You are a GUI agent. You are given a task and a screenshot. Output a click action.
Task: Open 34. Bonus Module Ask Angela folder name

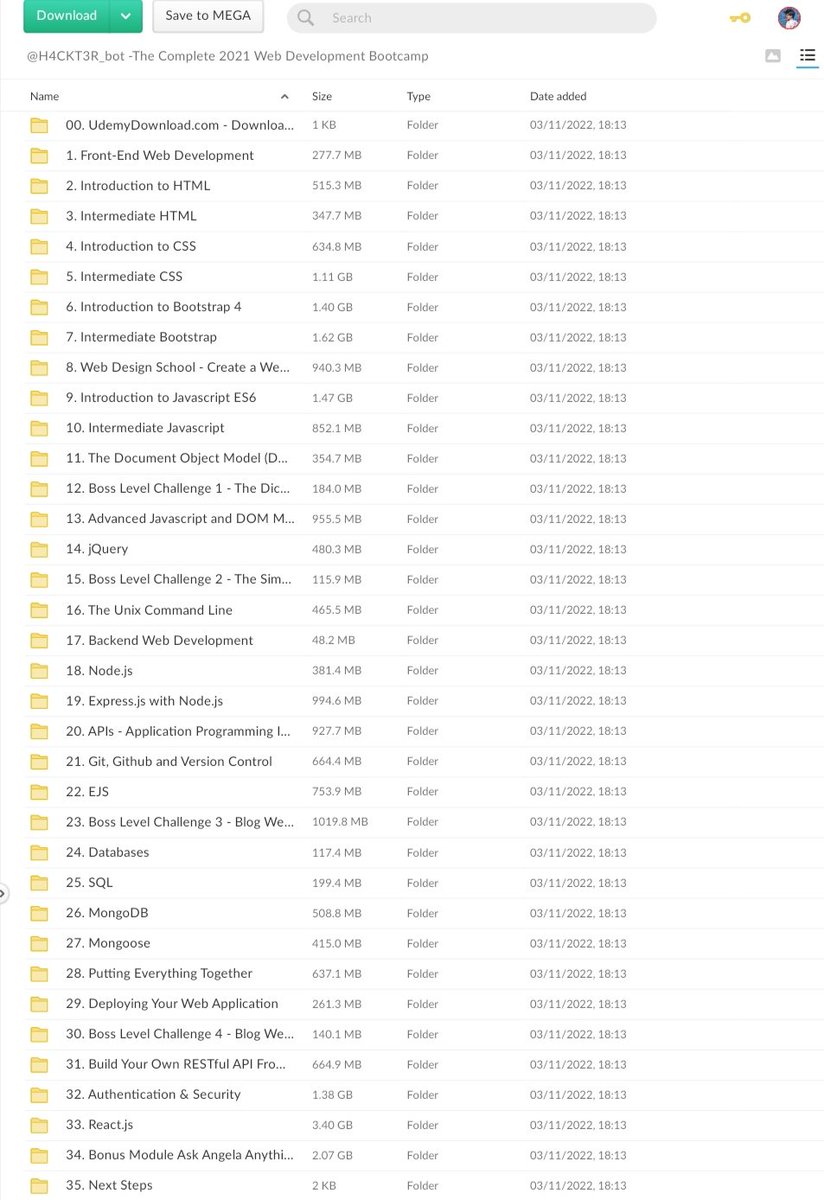(180, 1155)
